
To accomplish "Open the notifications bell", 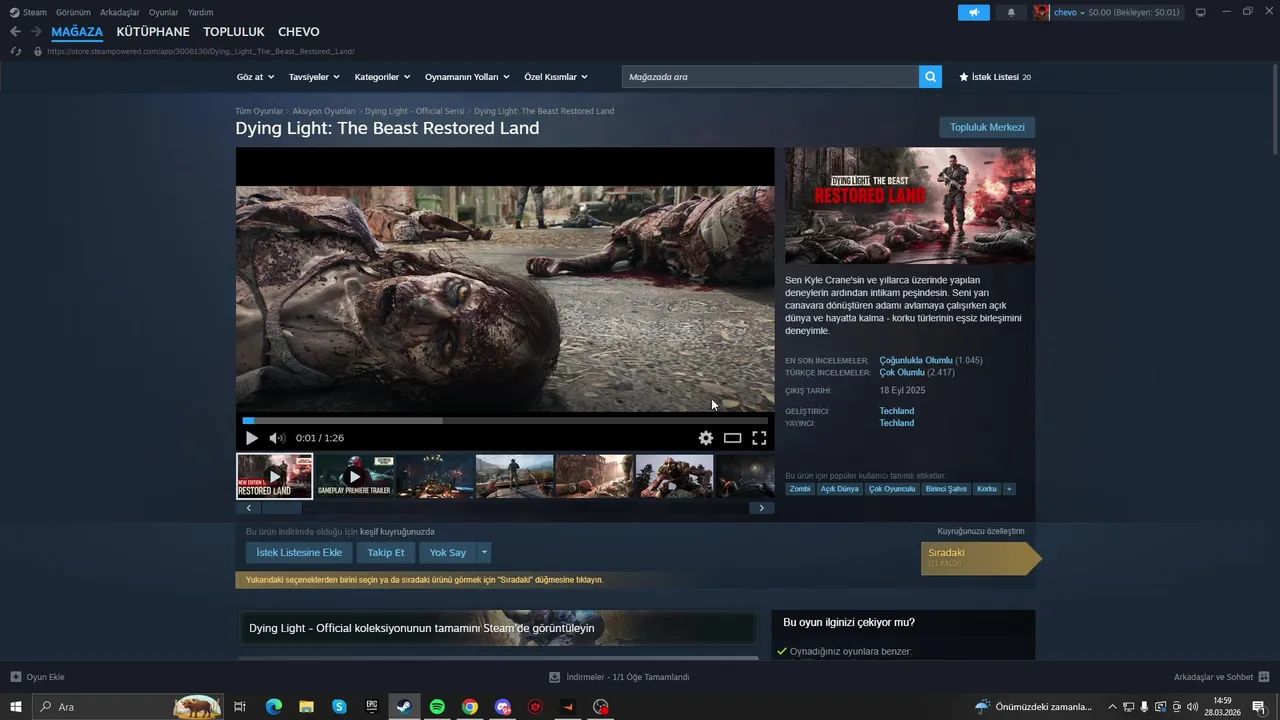I will tap(1011, 12).
